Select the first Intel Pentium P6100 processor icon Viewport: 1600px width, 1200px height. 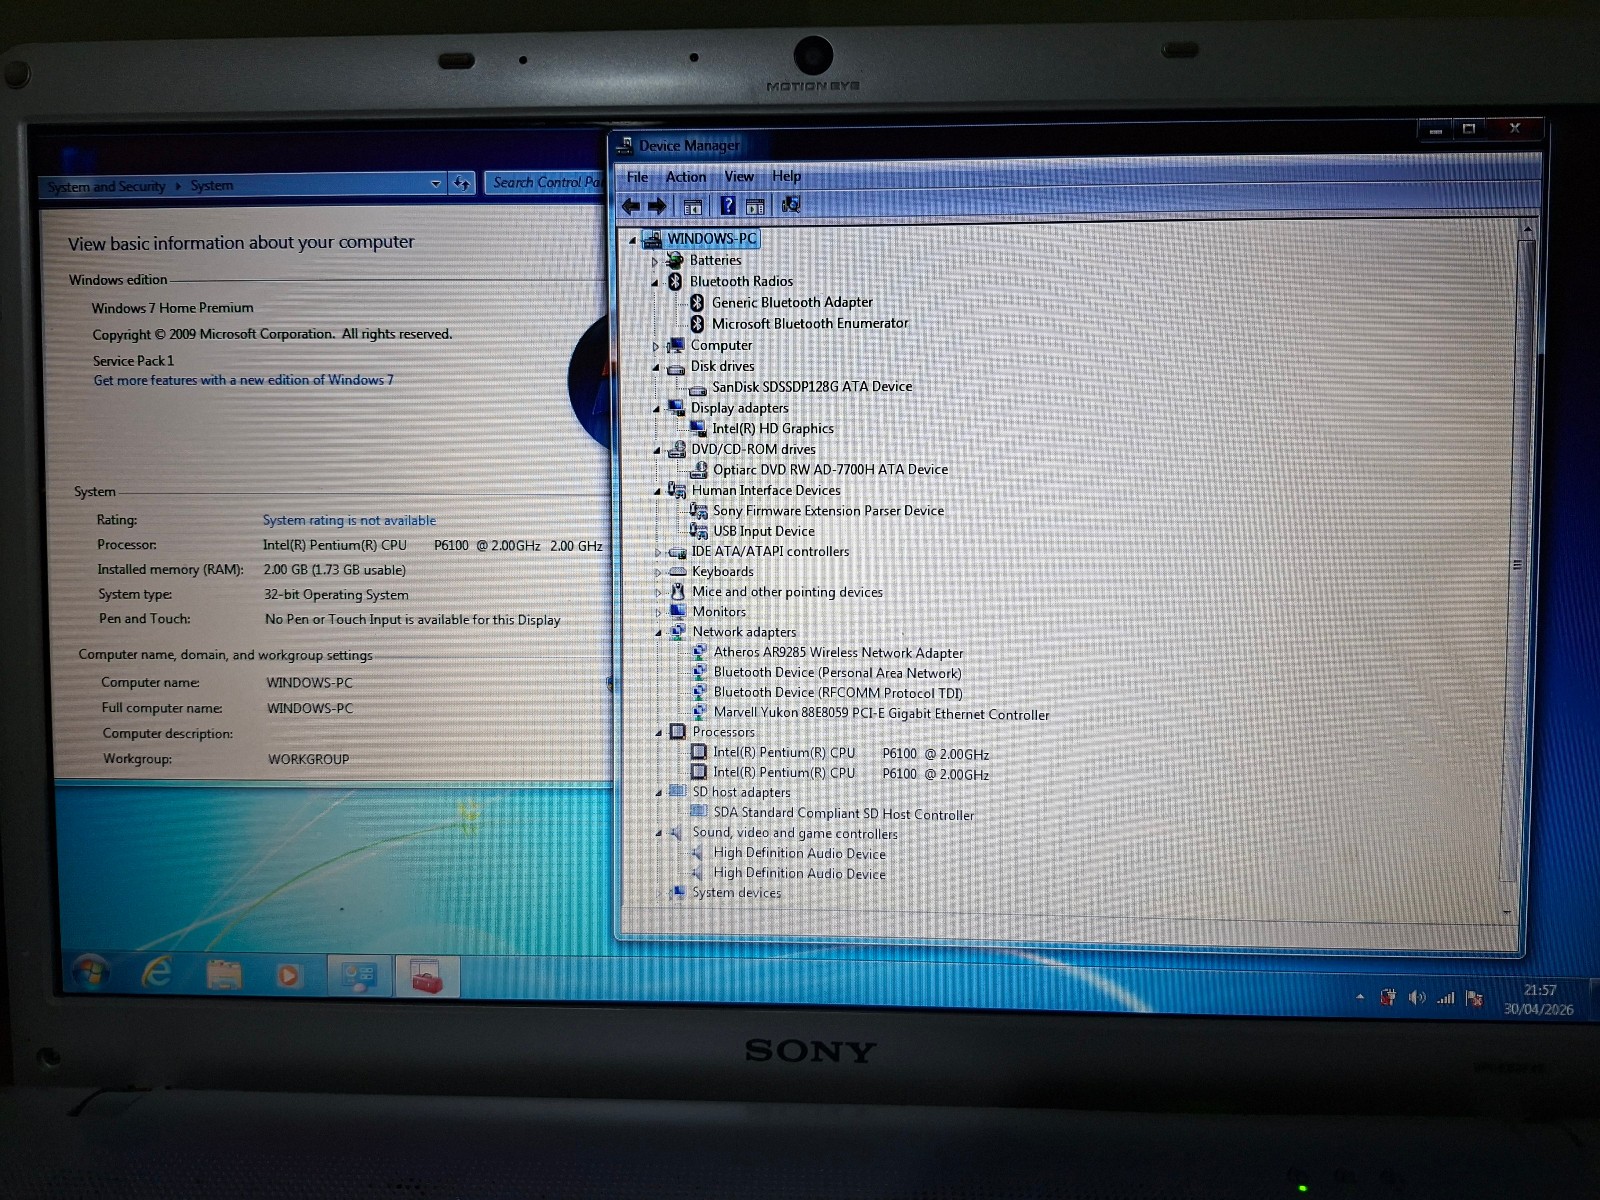tap(699, 752)
